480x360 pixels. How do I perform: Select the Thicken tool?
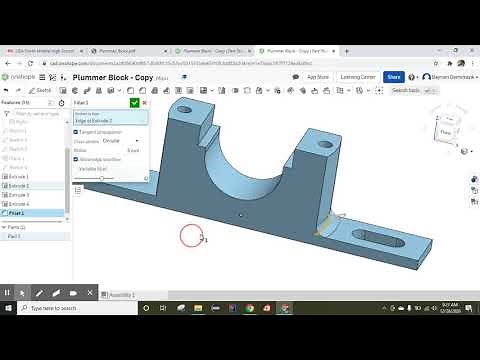point(111,90)
